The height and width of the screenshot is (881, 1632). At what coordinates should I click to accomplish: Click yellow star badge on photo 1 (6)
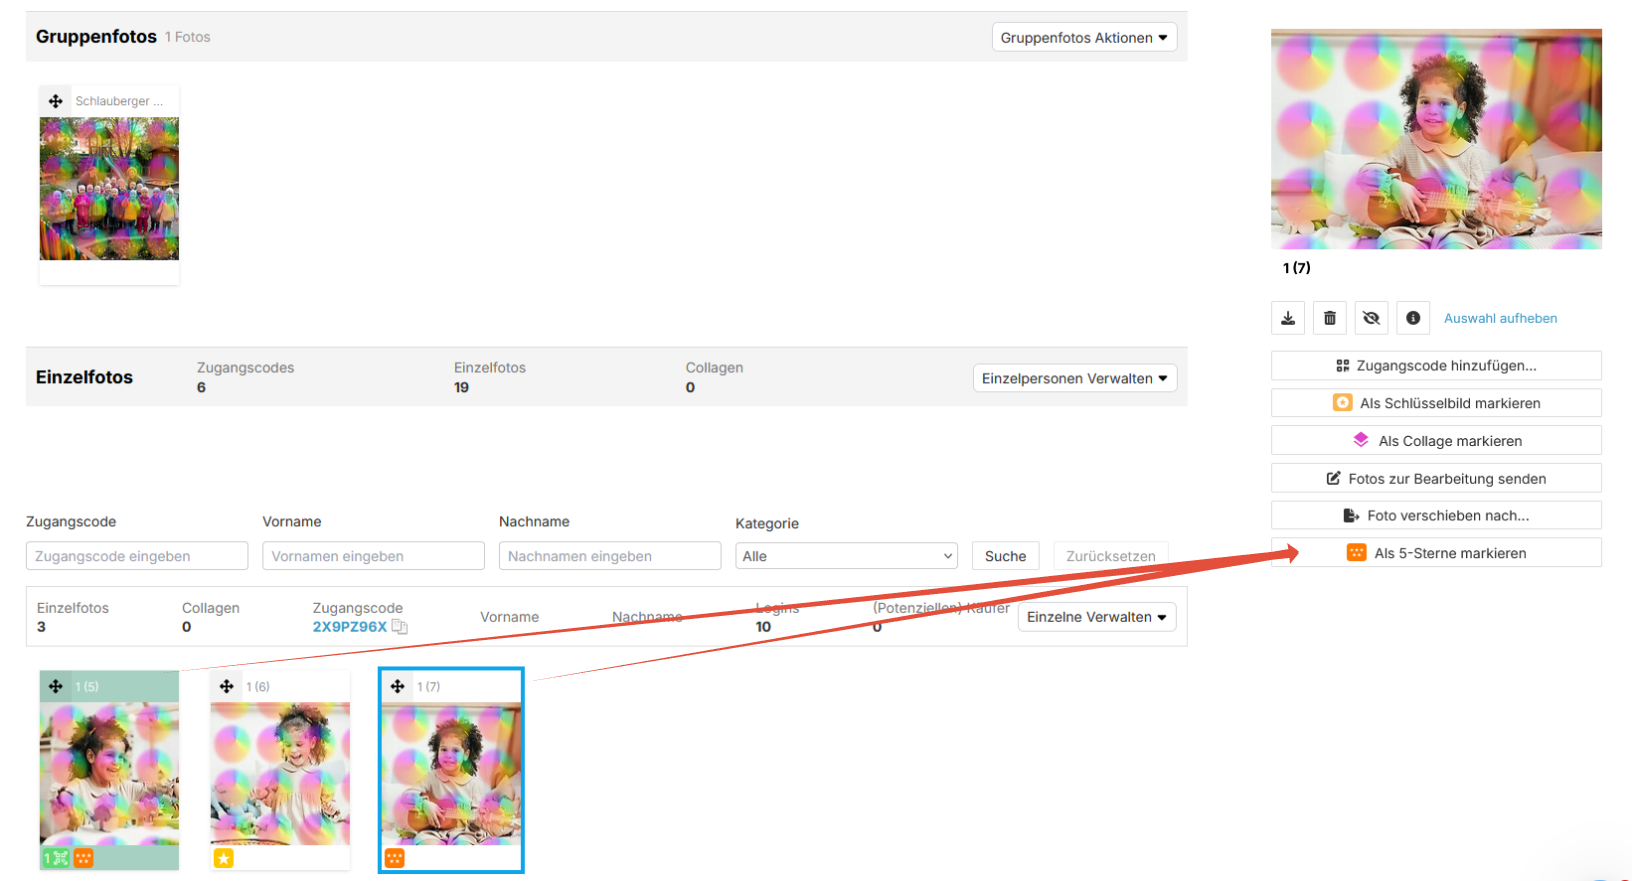point(224,858)
